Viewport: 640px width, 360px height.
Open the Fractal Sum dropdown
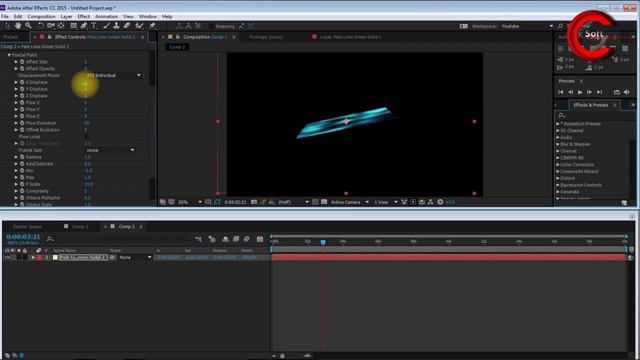click(110, 150)
